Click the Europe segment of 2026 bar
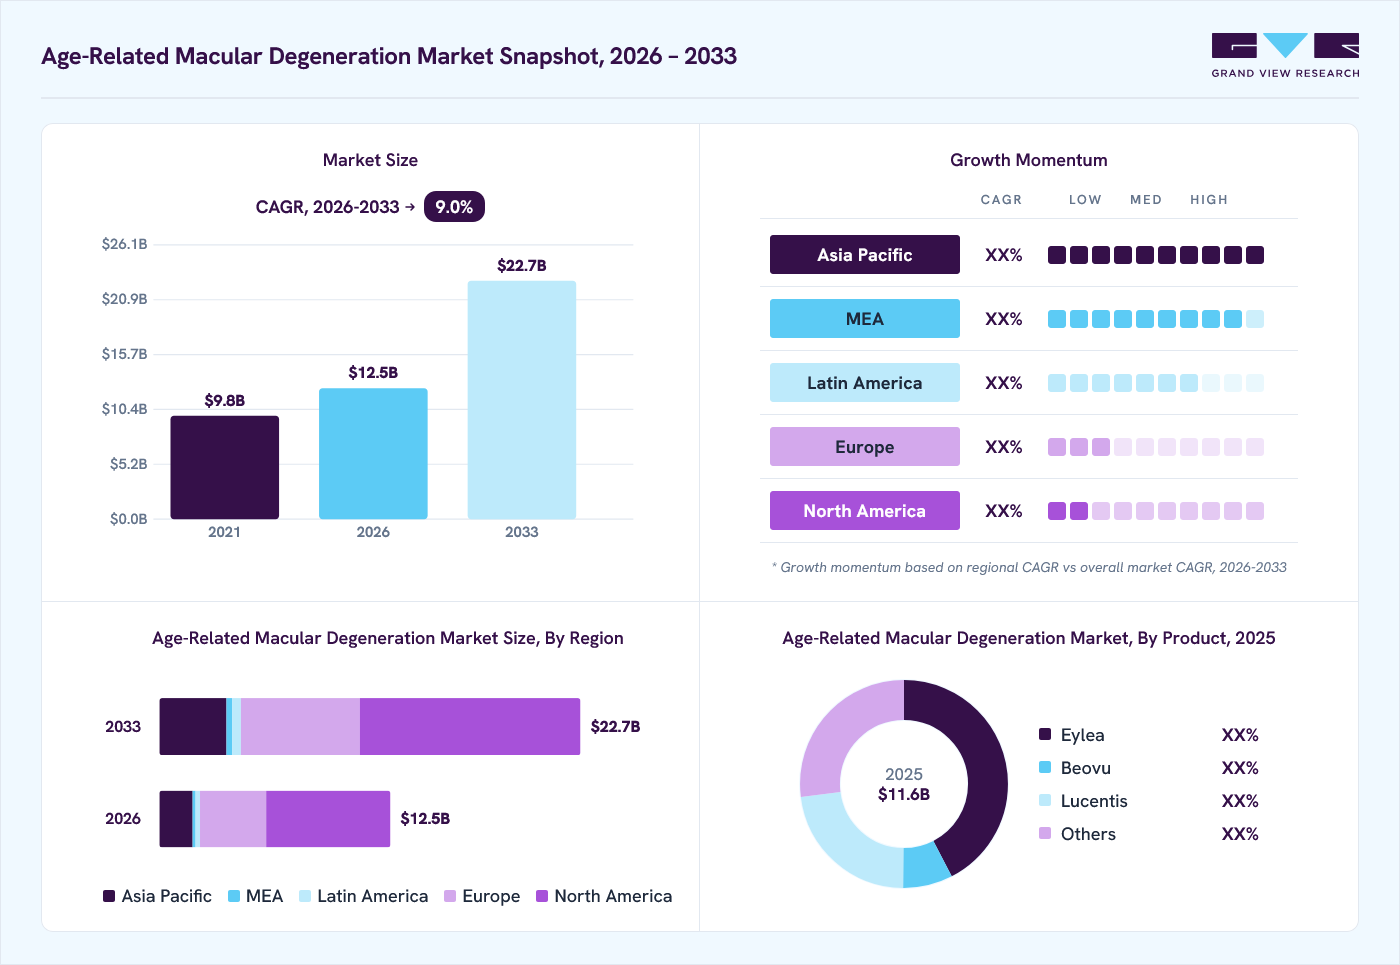This screenshot has width=1400, height=965. tap(233, 819)
